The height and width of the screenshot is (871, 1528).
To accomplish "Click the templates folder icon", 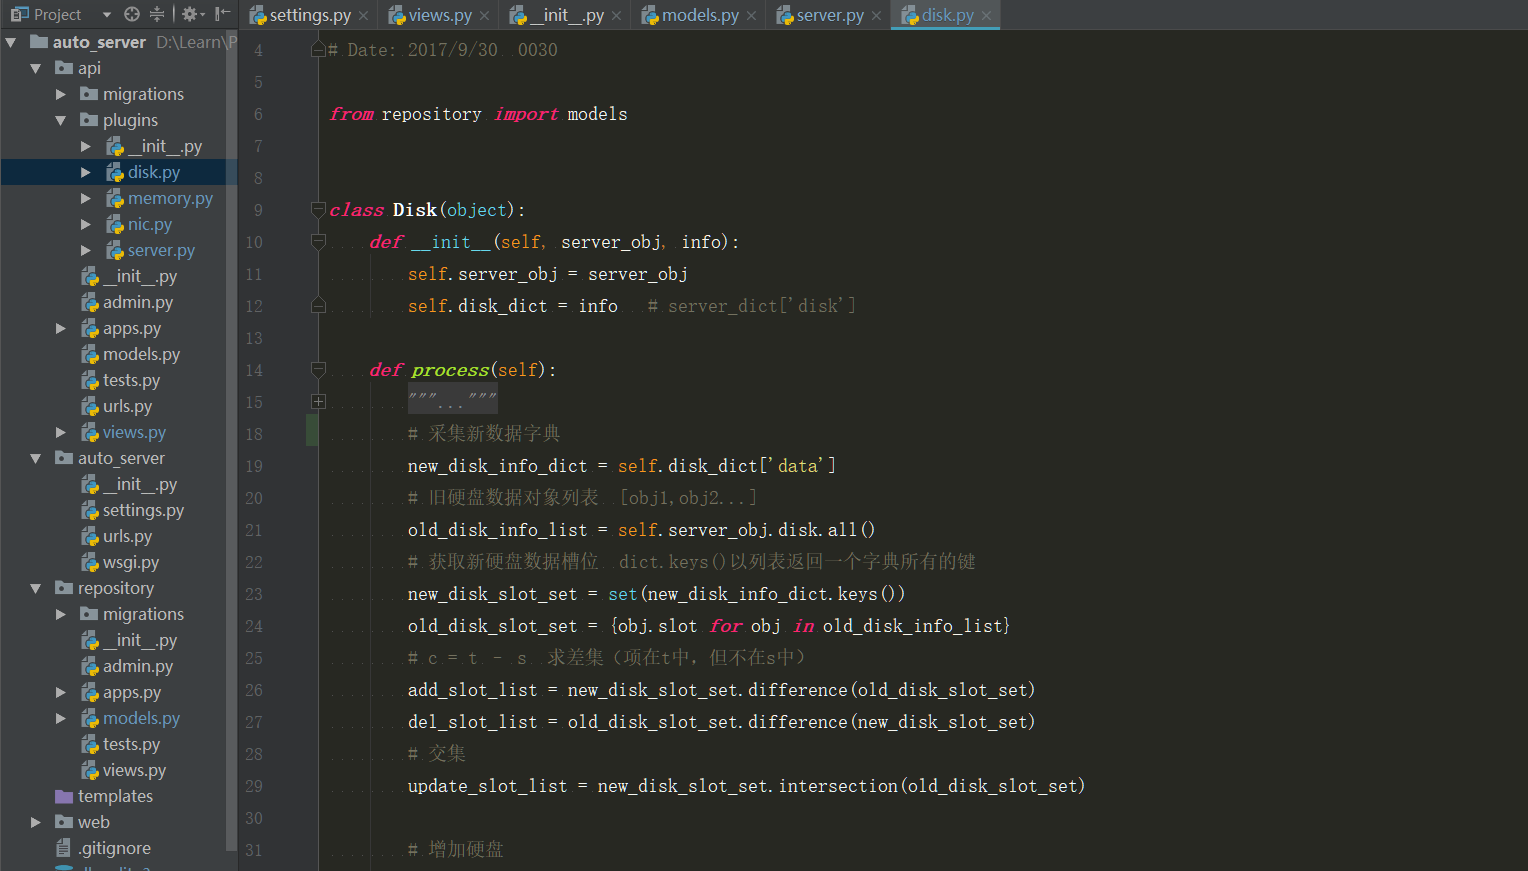I will click(x=64, y=796).
